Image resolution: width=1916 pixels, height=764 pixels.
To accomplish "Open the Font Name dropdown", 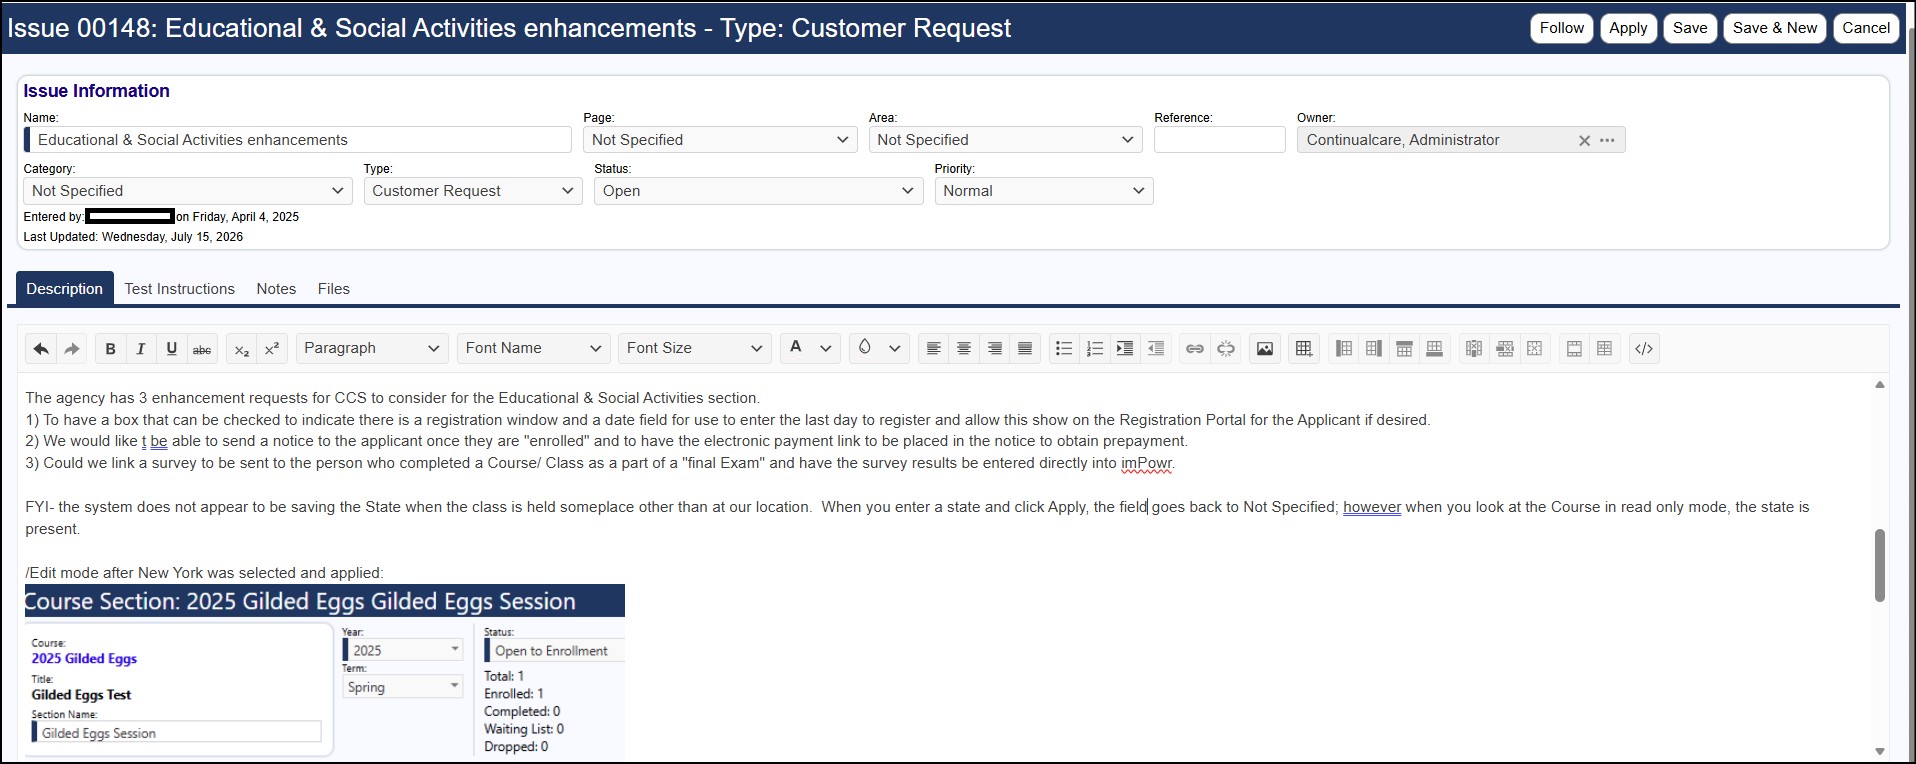I will (534, 348).
